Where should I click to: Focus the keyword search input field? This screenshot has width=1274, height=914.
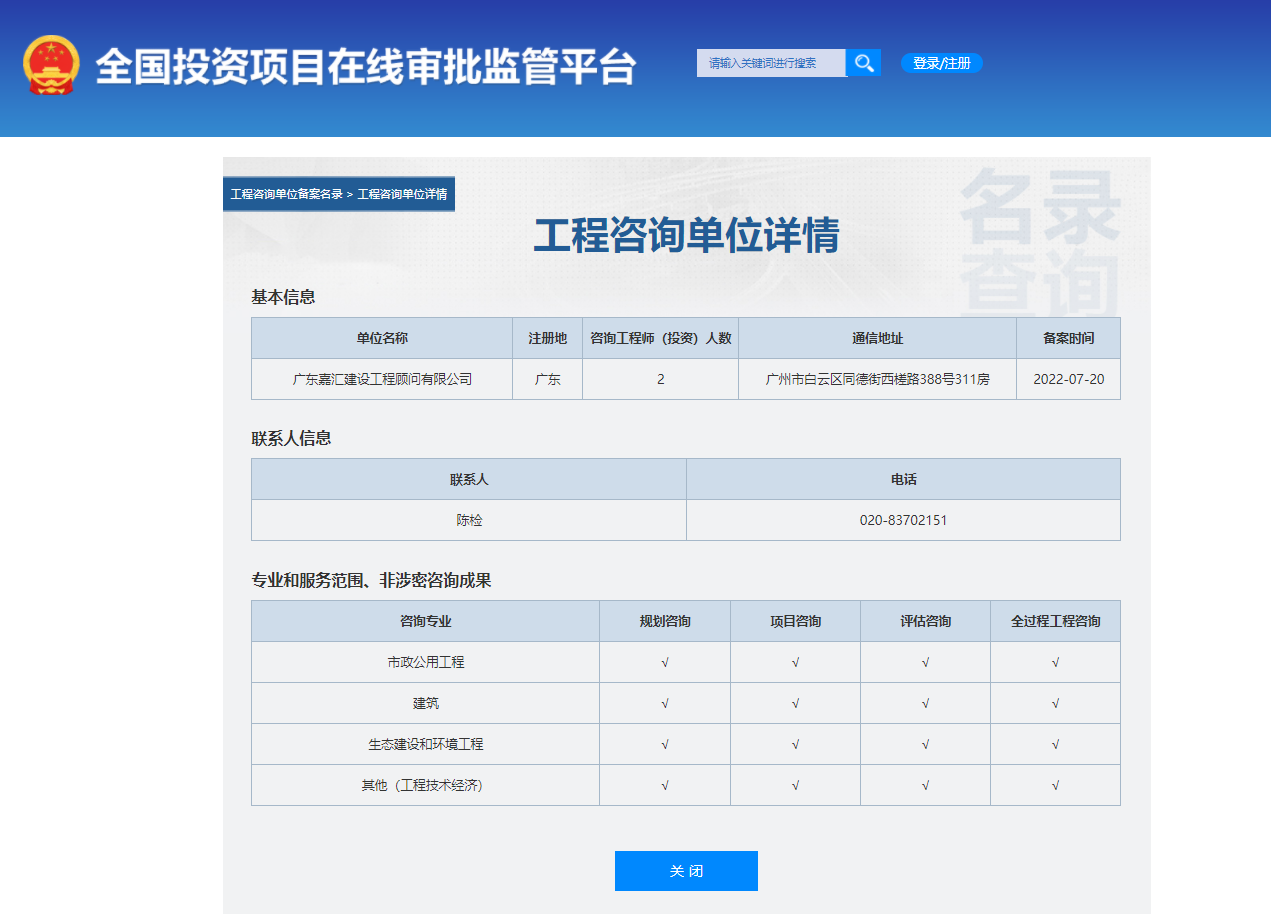(x=771, y=63)
